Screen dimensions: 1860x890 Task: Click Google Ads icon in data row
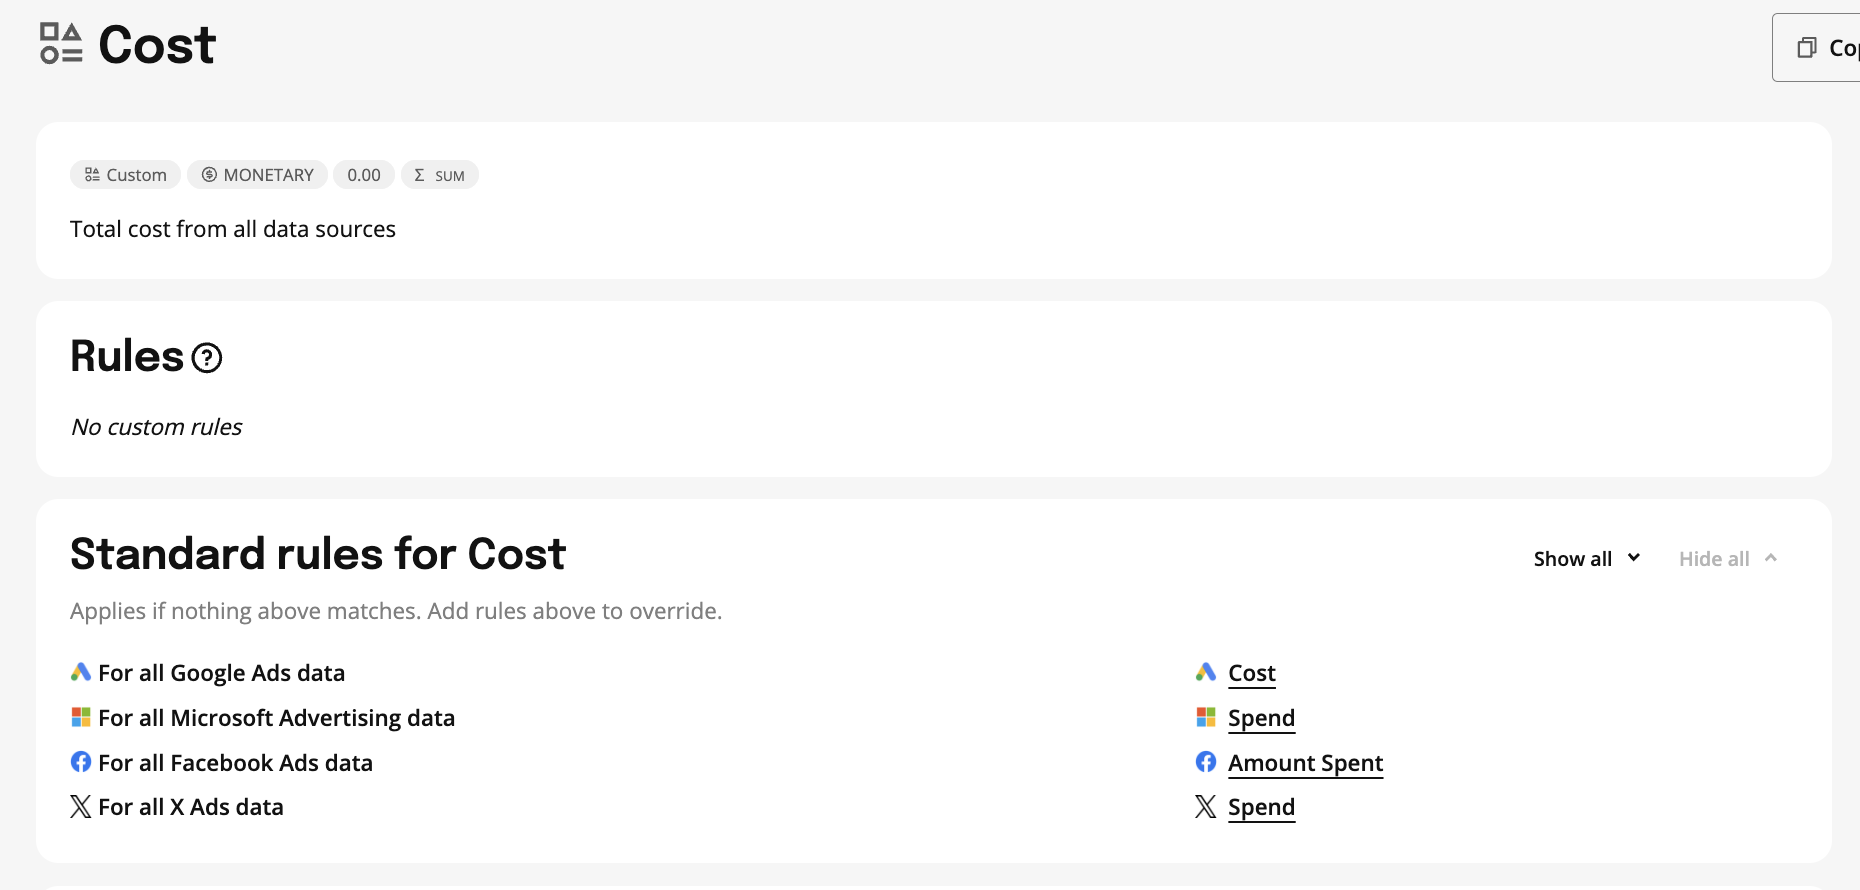click(81, 673)
